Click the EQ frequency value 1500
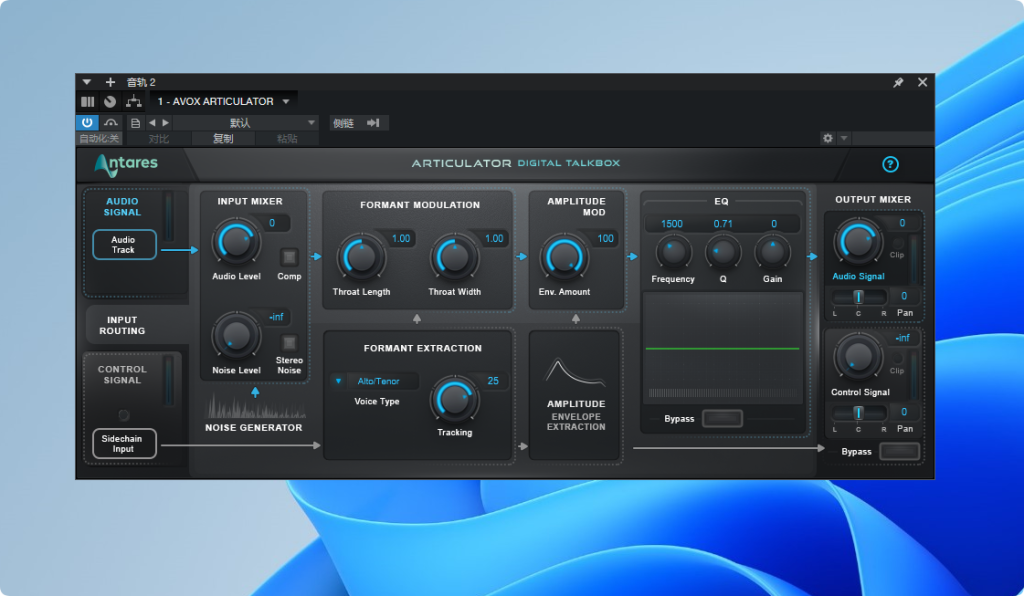 672,224
